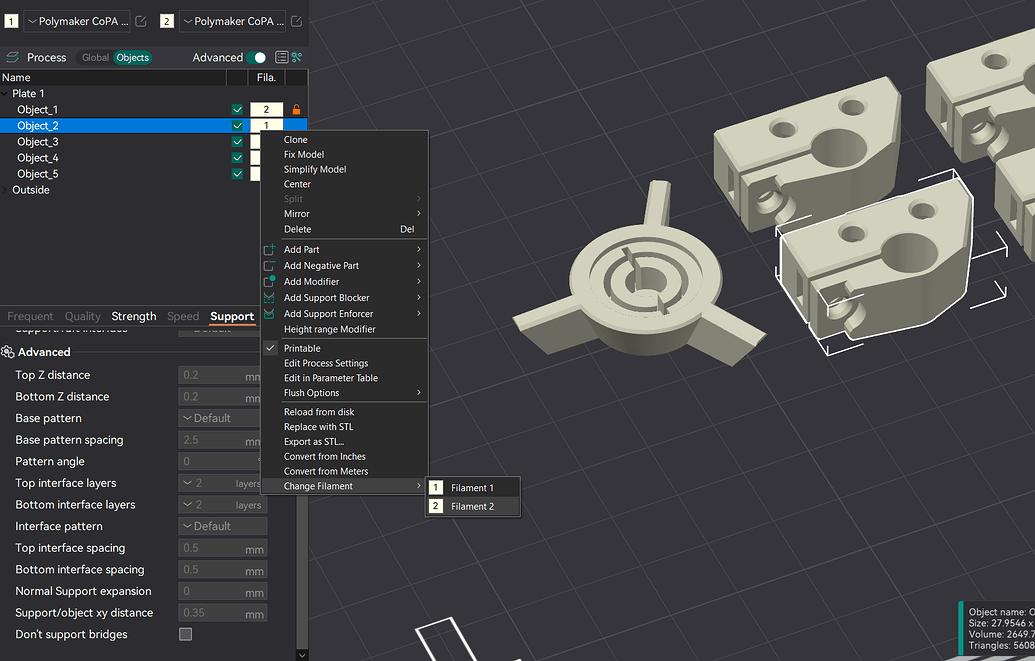
Task: Uncheck the Object_4 printable checkbox
Action: pyautogui.click(x=237, y=158)
